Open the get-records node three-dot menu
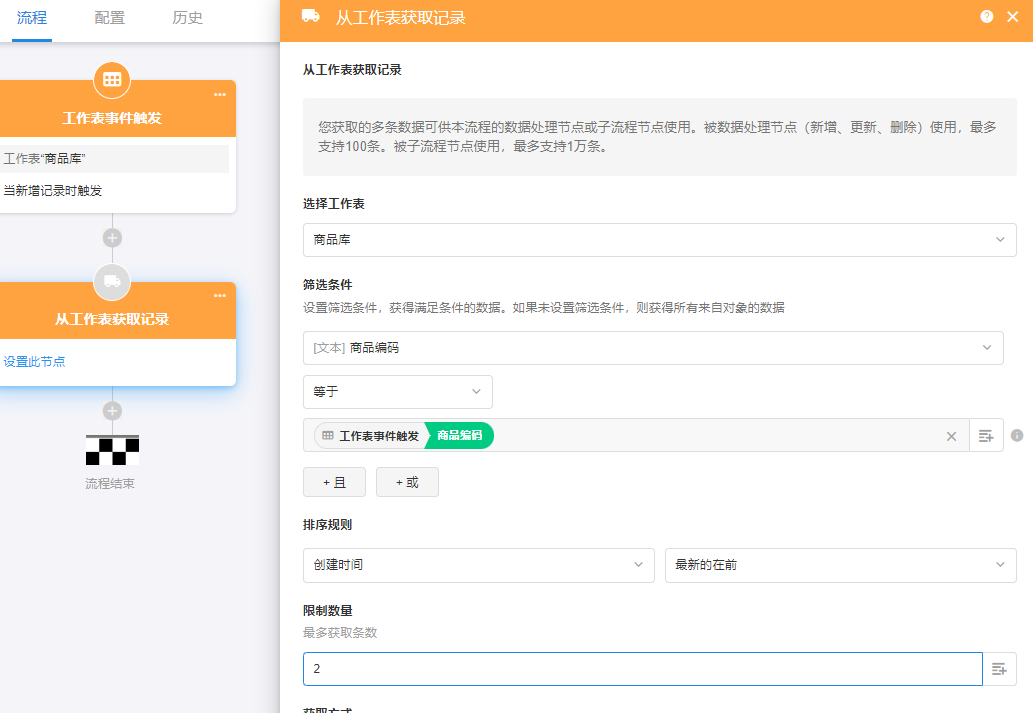 pos(220,296)
